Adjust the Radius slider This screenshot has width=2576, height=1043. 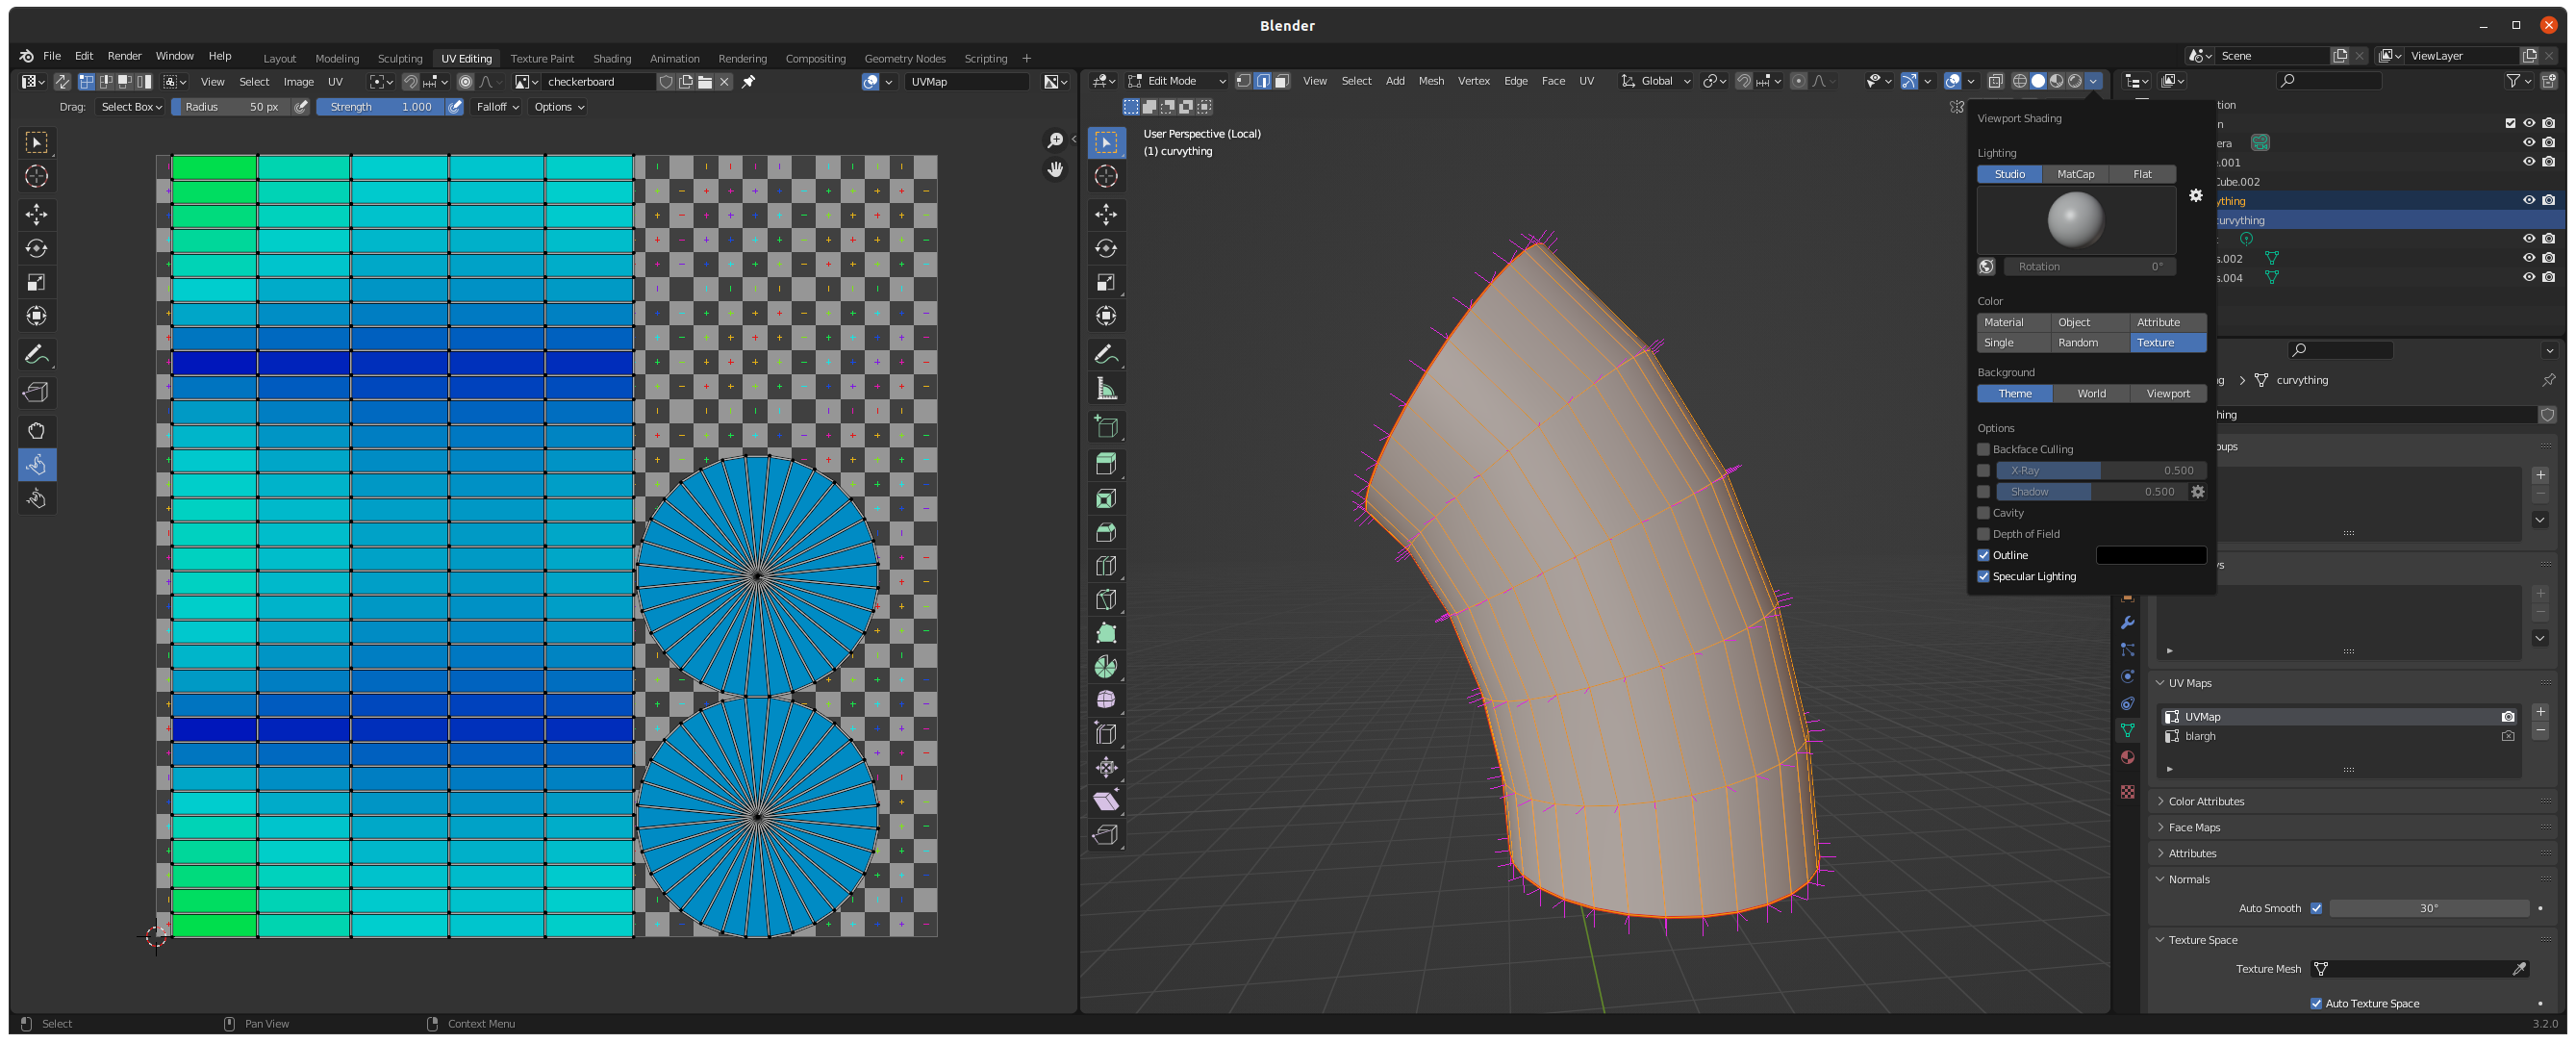pos(231,107)
